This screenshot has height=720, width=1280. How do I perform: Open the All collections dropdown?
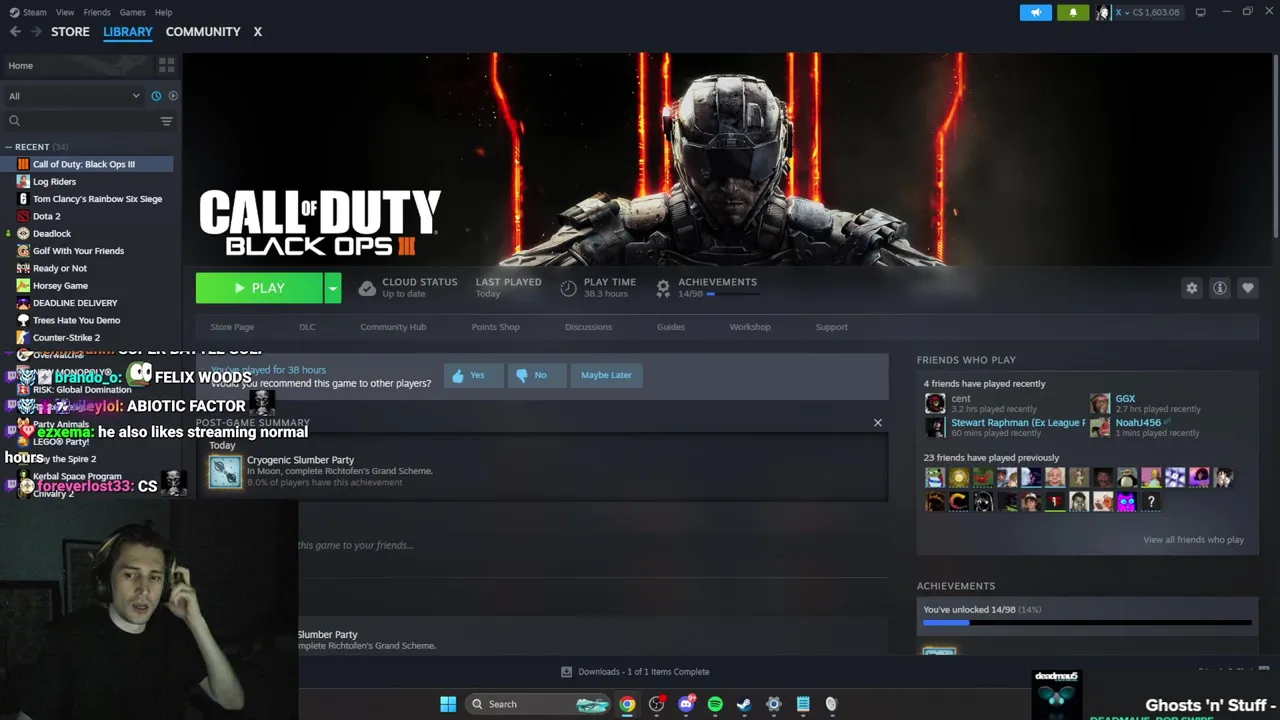(74, 96)
